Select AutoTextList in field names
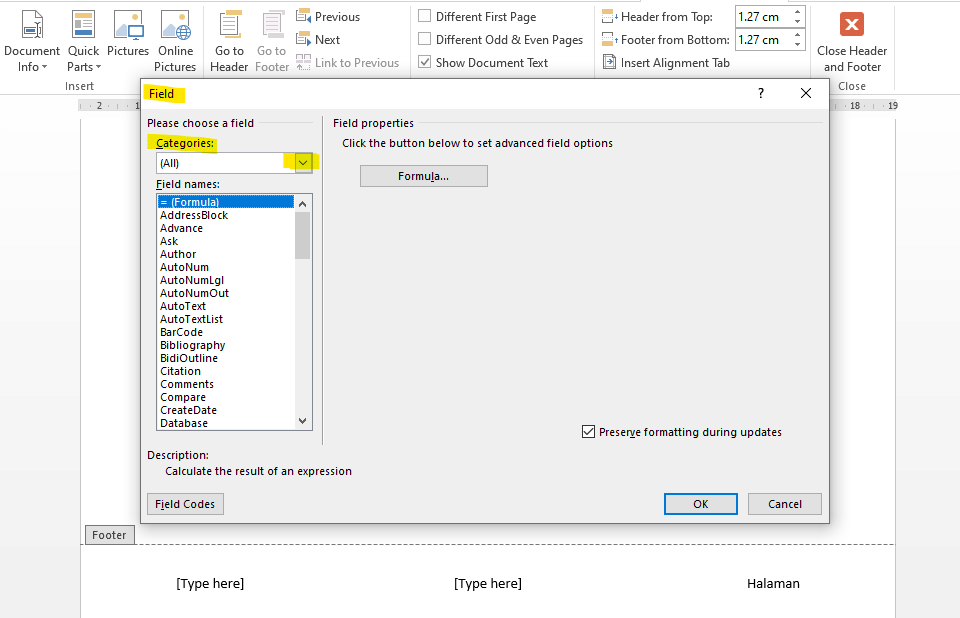The width and height of the screenshot is (960, 618). coord(225,319)
